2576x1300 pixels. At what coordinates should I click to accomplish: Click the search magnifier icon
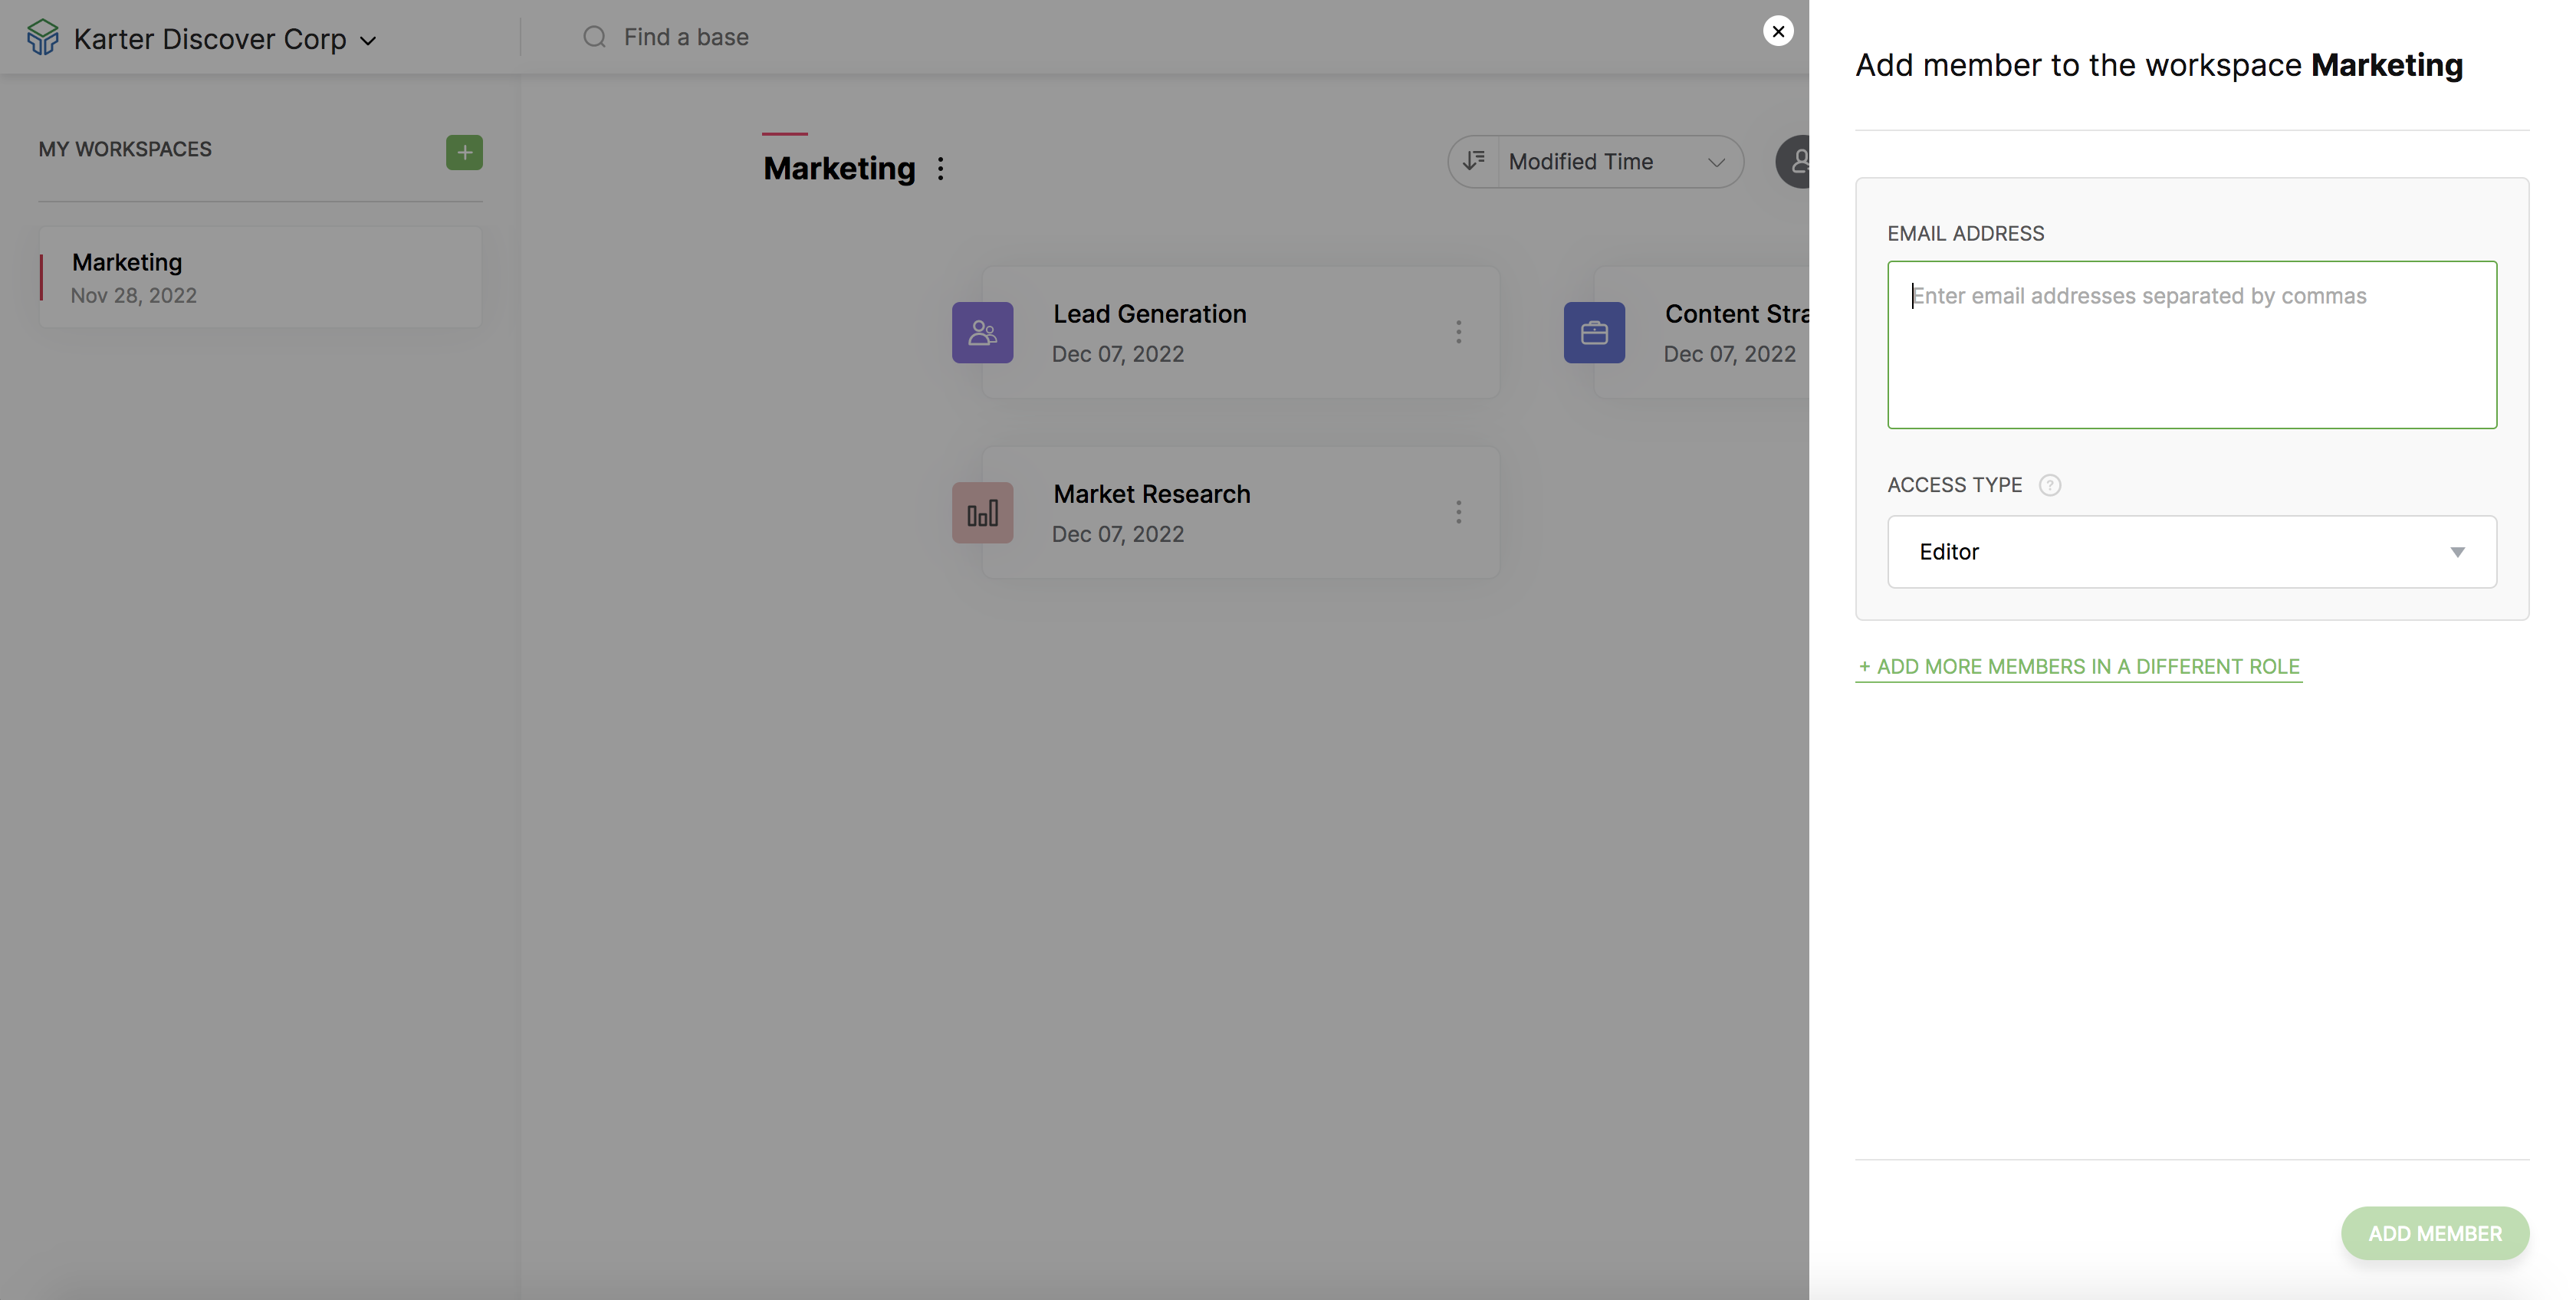coord(595,37)
